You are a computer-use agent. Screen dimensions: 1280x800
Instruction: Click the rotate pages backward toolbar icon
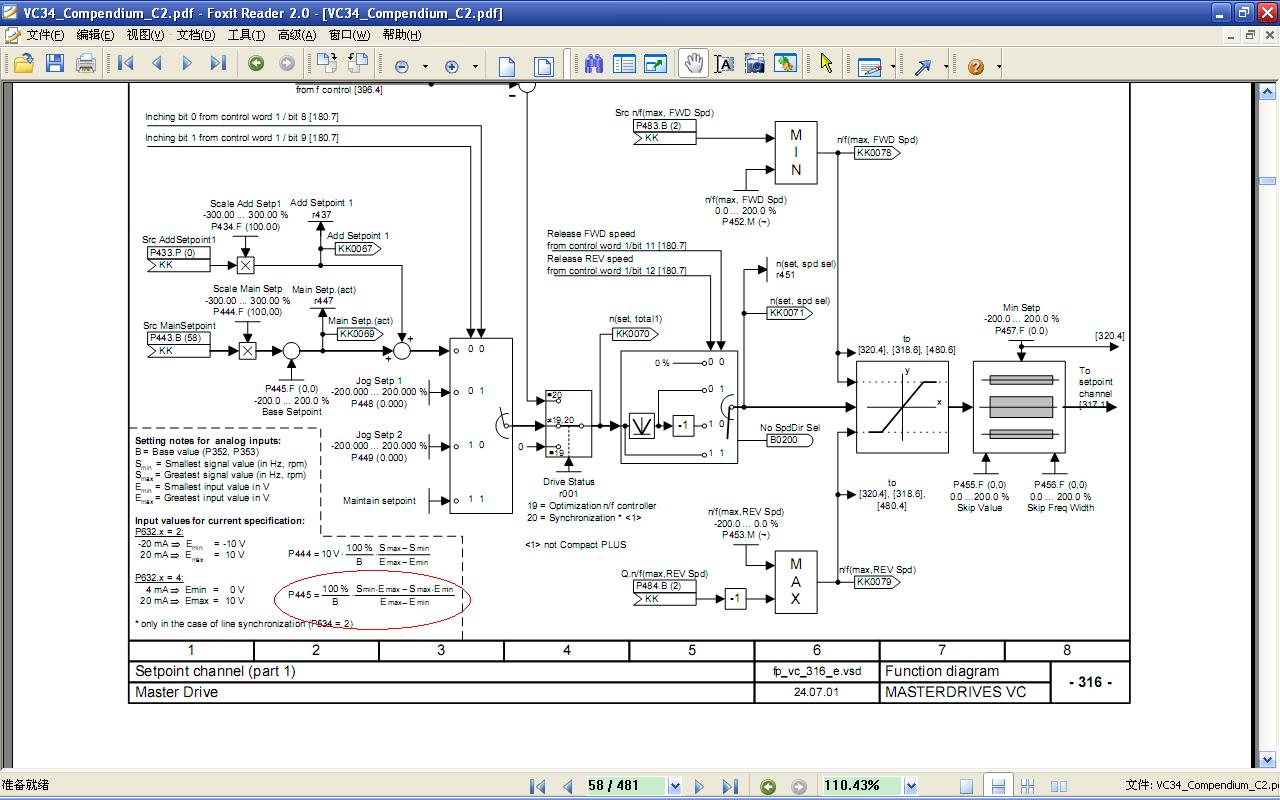356,64
